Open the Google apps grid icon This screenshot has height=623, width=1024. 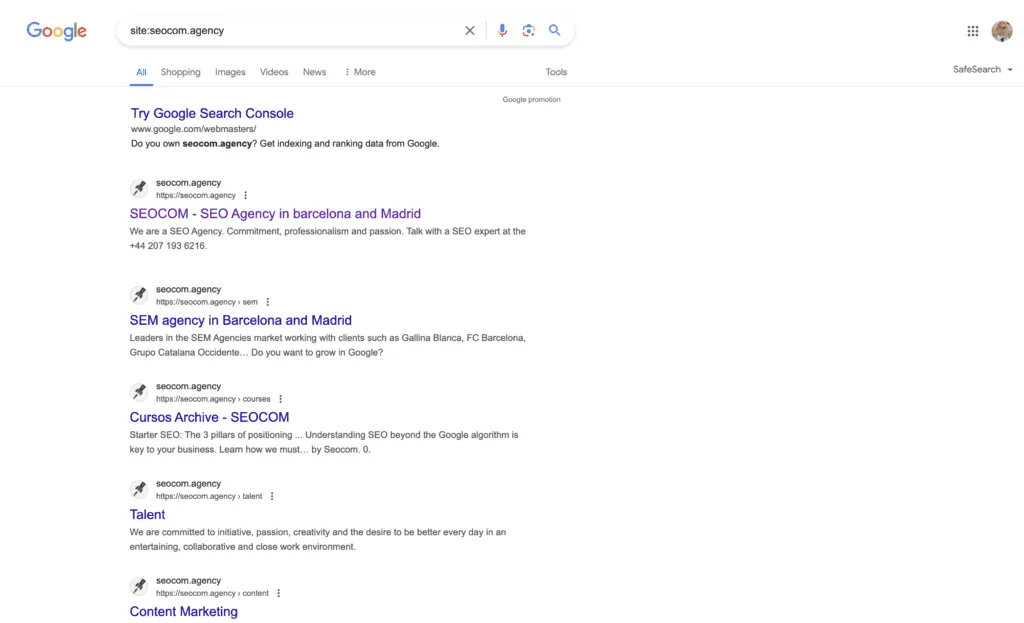[x=973, y=31]
